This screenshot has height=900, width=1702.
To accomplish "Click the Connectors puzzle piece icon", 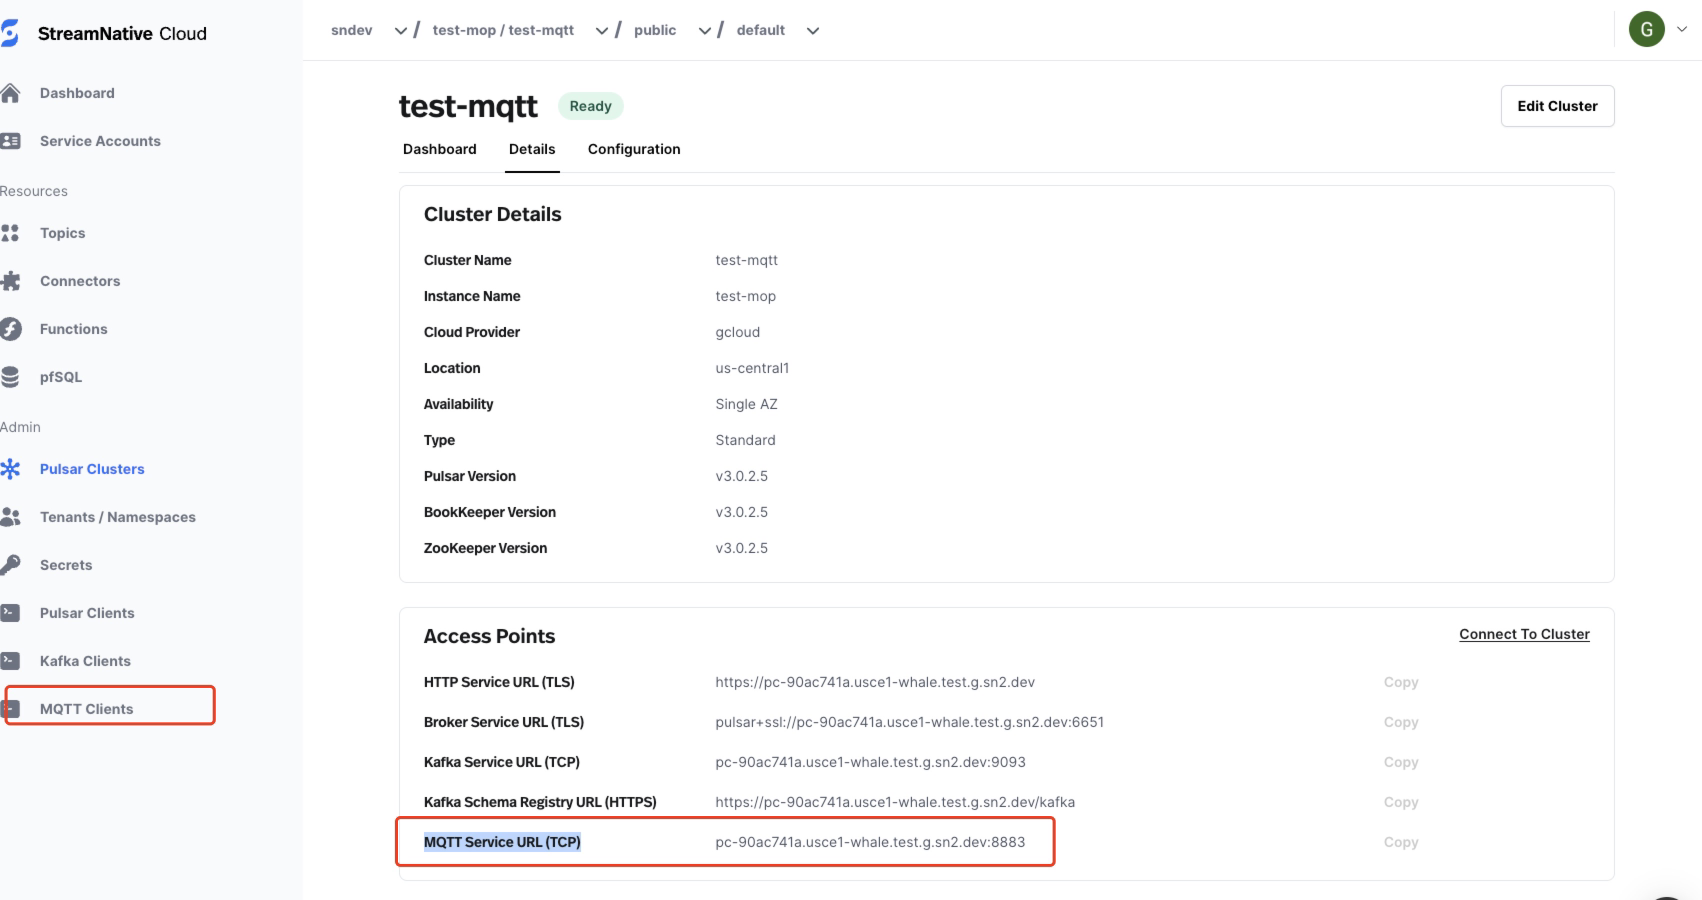I will (x=10, y=281).
